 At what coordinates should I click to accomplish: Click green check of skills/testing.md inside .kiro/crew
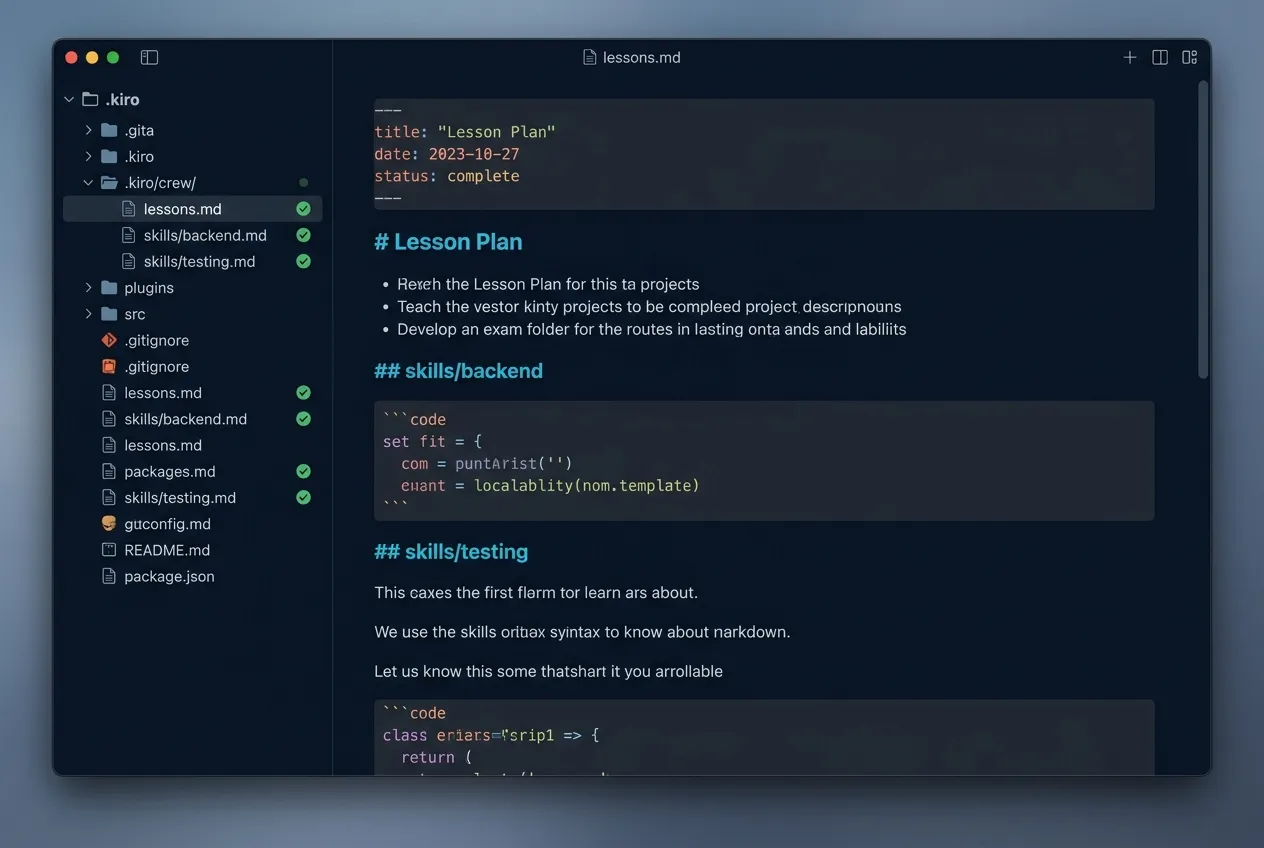point(303,261)
